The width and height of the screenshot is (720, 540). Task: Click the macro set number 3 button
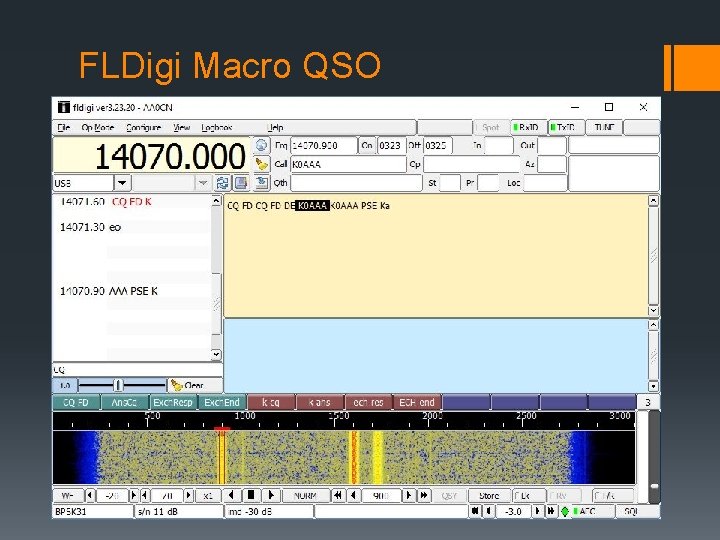648,402
